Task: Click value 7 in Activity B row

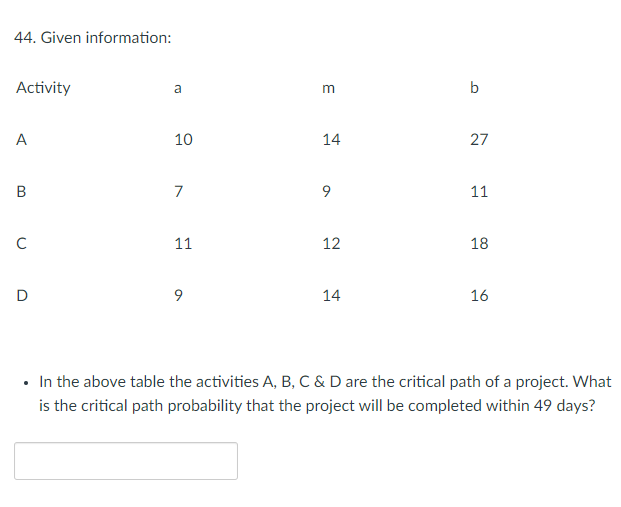Action: click(x=178, y=192)
